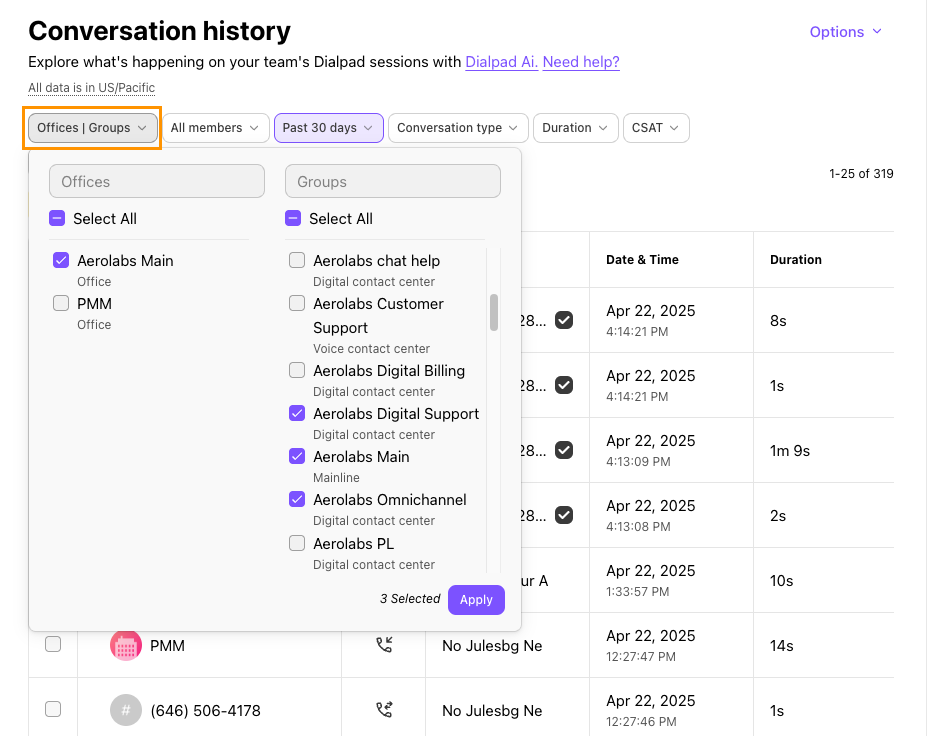Click the Duration column header
Viewport: 927px width, 736px height.
pos(796,260)
